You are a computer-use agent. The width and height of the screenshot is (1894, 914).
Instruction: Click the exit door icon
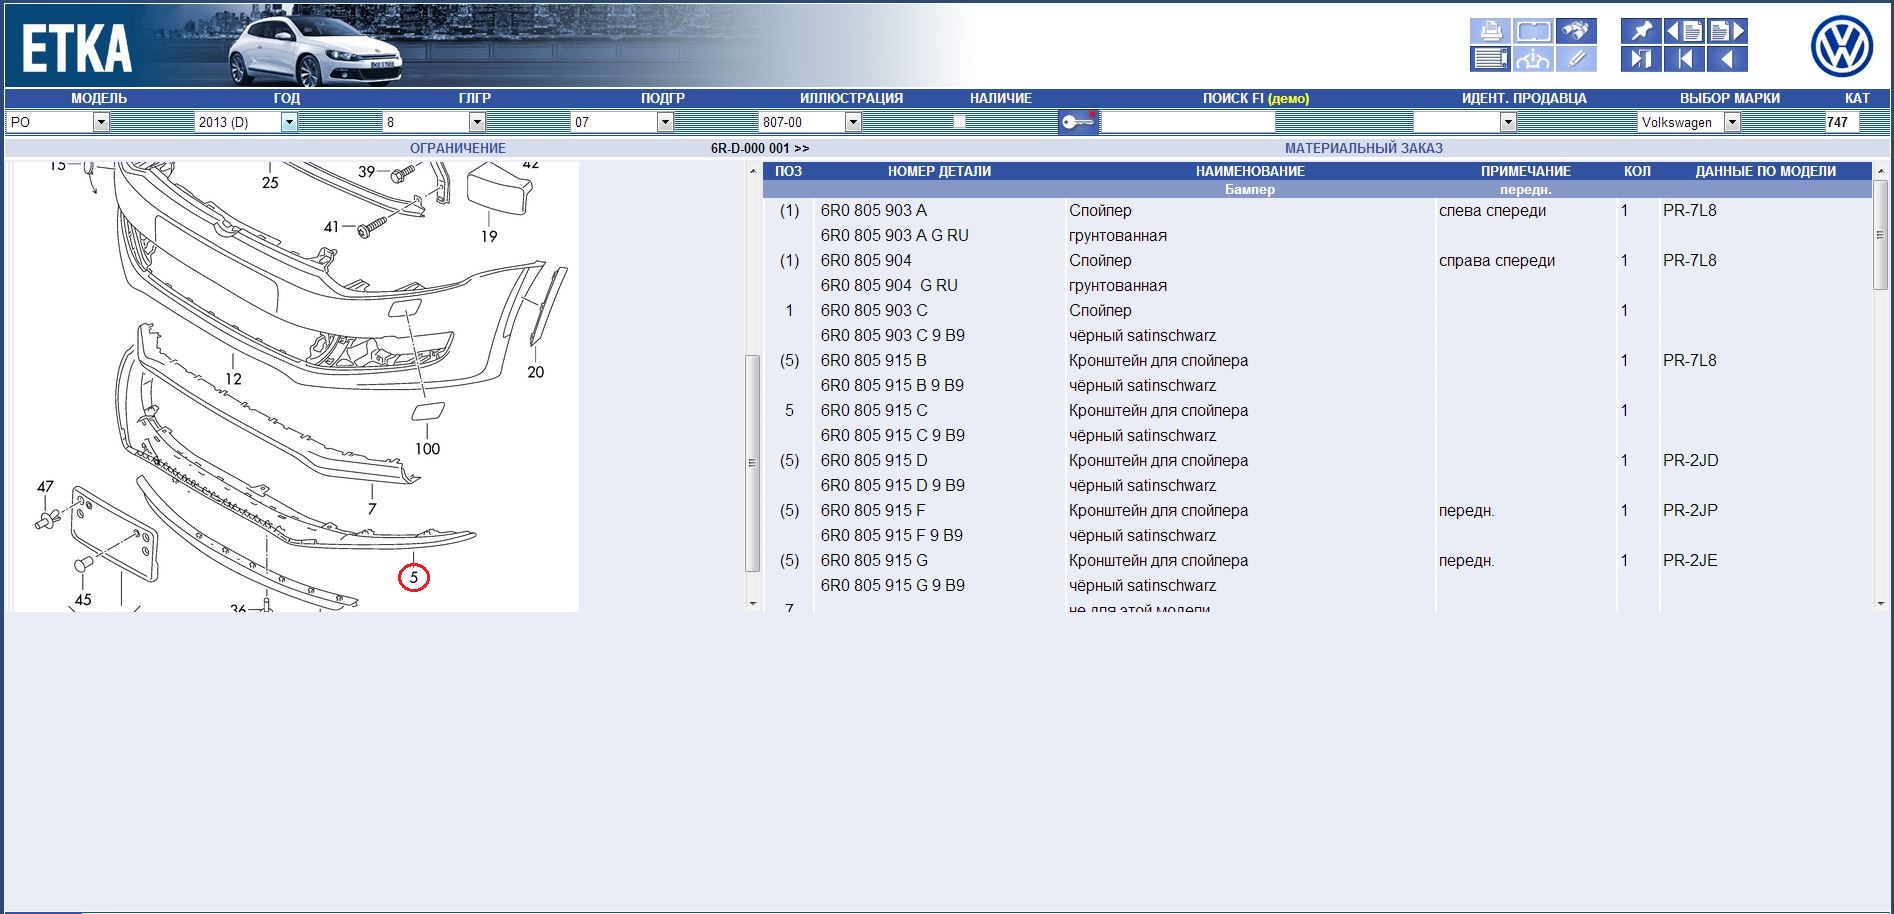click(x=1641, y=59)
